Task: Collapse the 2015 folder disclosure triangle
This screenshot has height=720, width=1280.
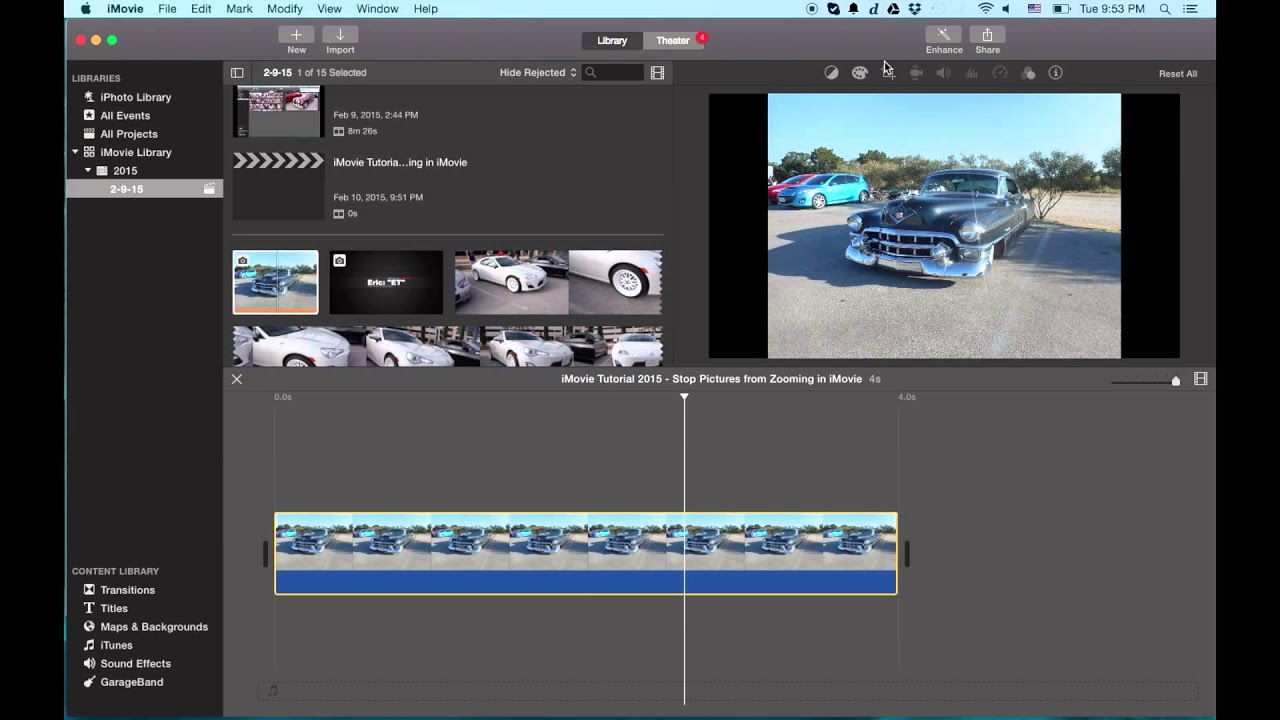Action: [x=87, y=171]
